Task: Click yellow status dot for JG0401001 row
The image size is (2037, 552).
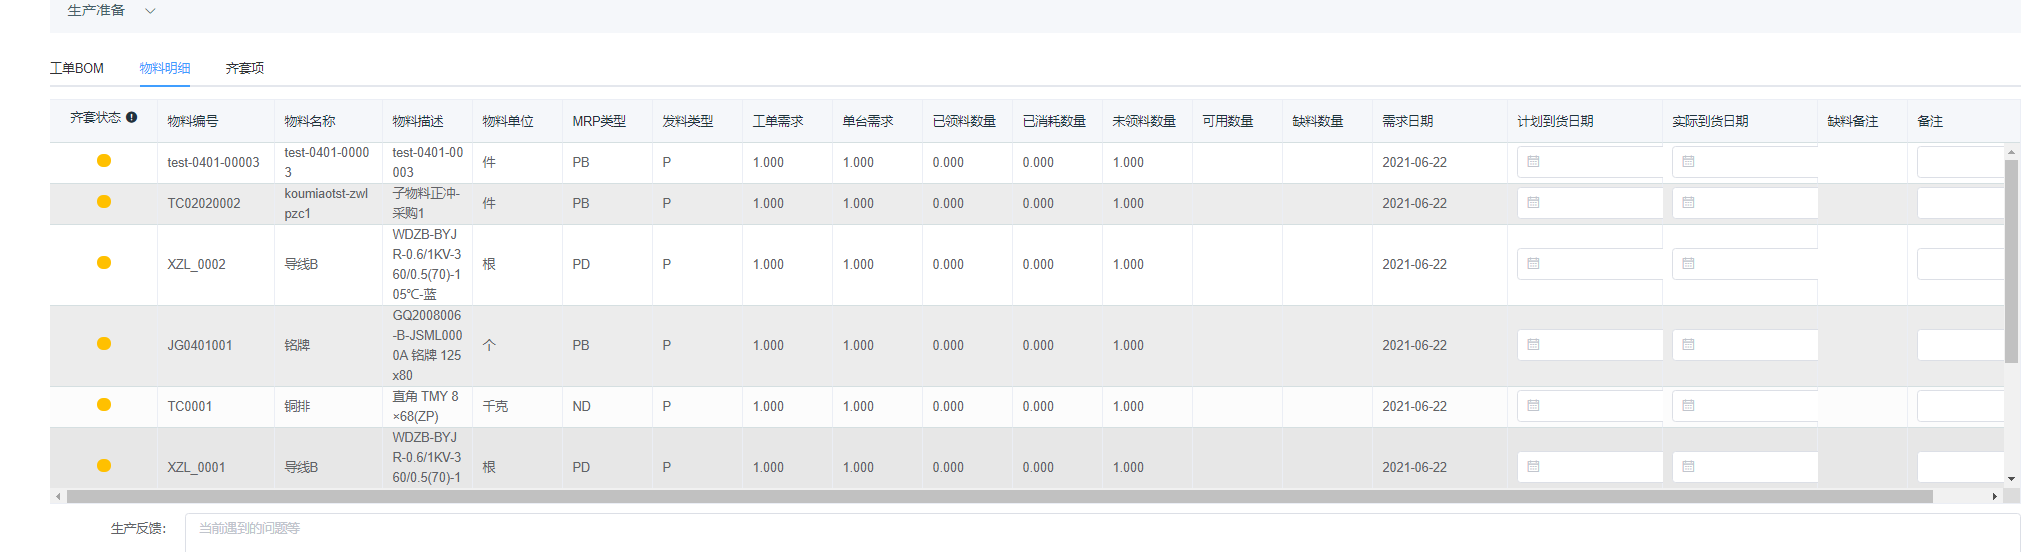Action: click(104, 344)
